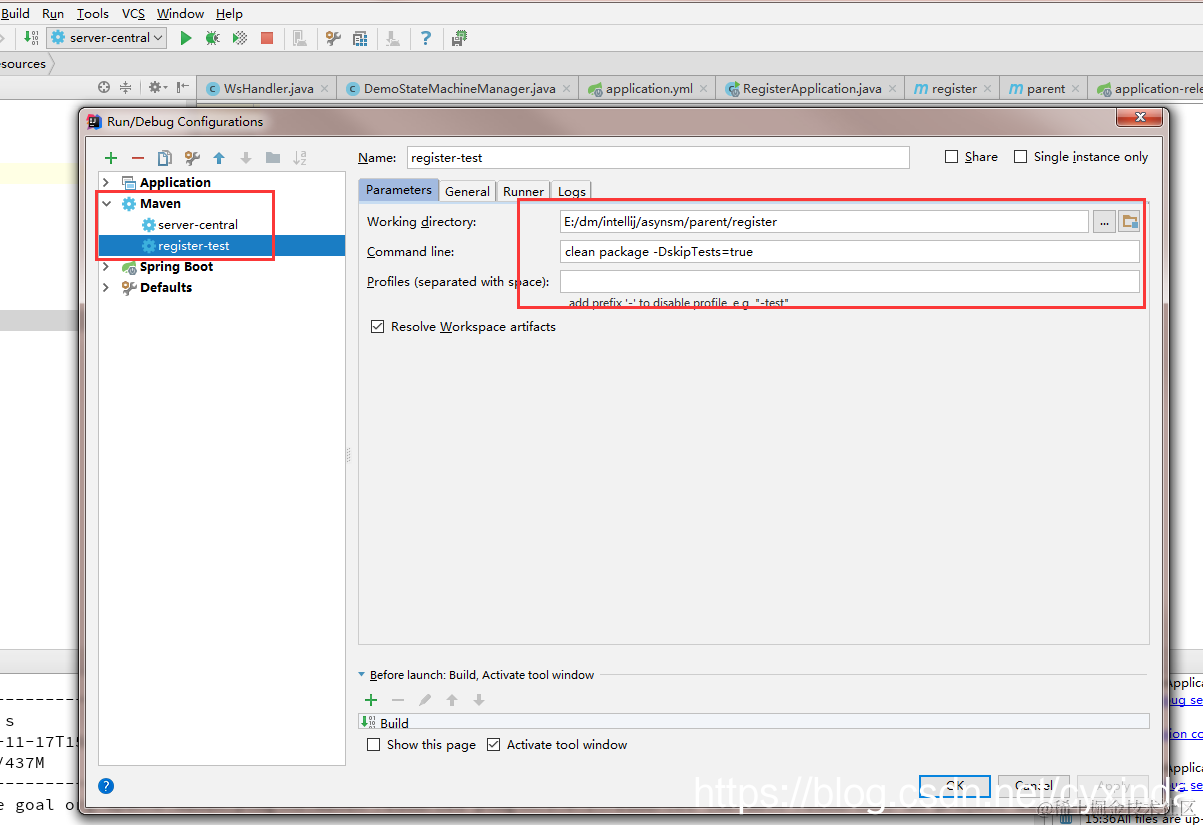Open Project Structure icon in main toolbar
Screen dimensions: 1203x825
(361, 38)
